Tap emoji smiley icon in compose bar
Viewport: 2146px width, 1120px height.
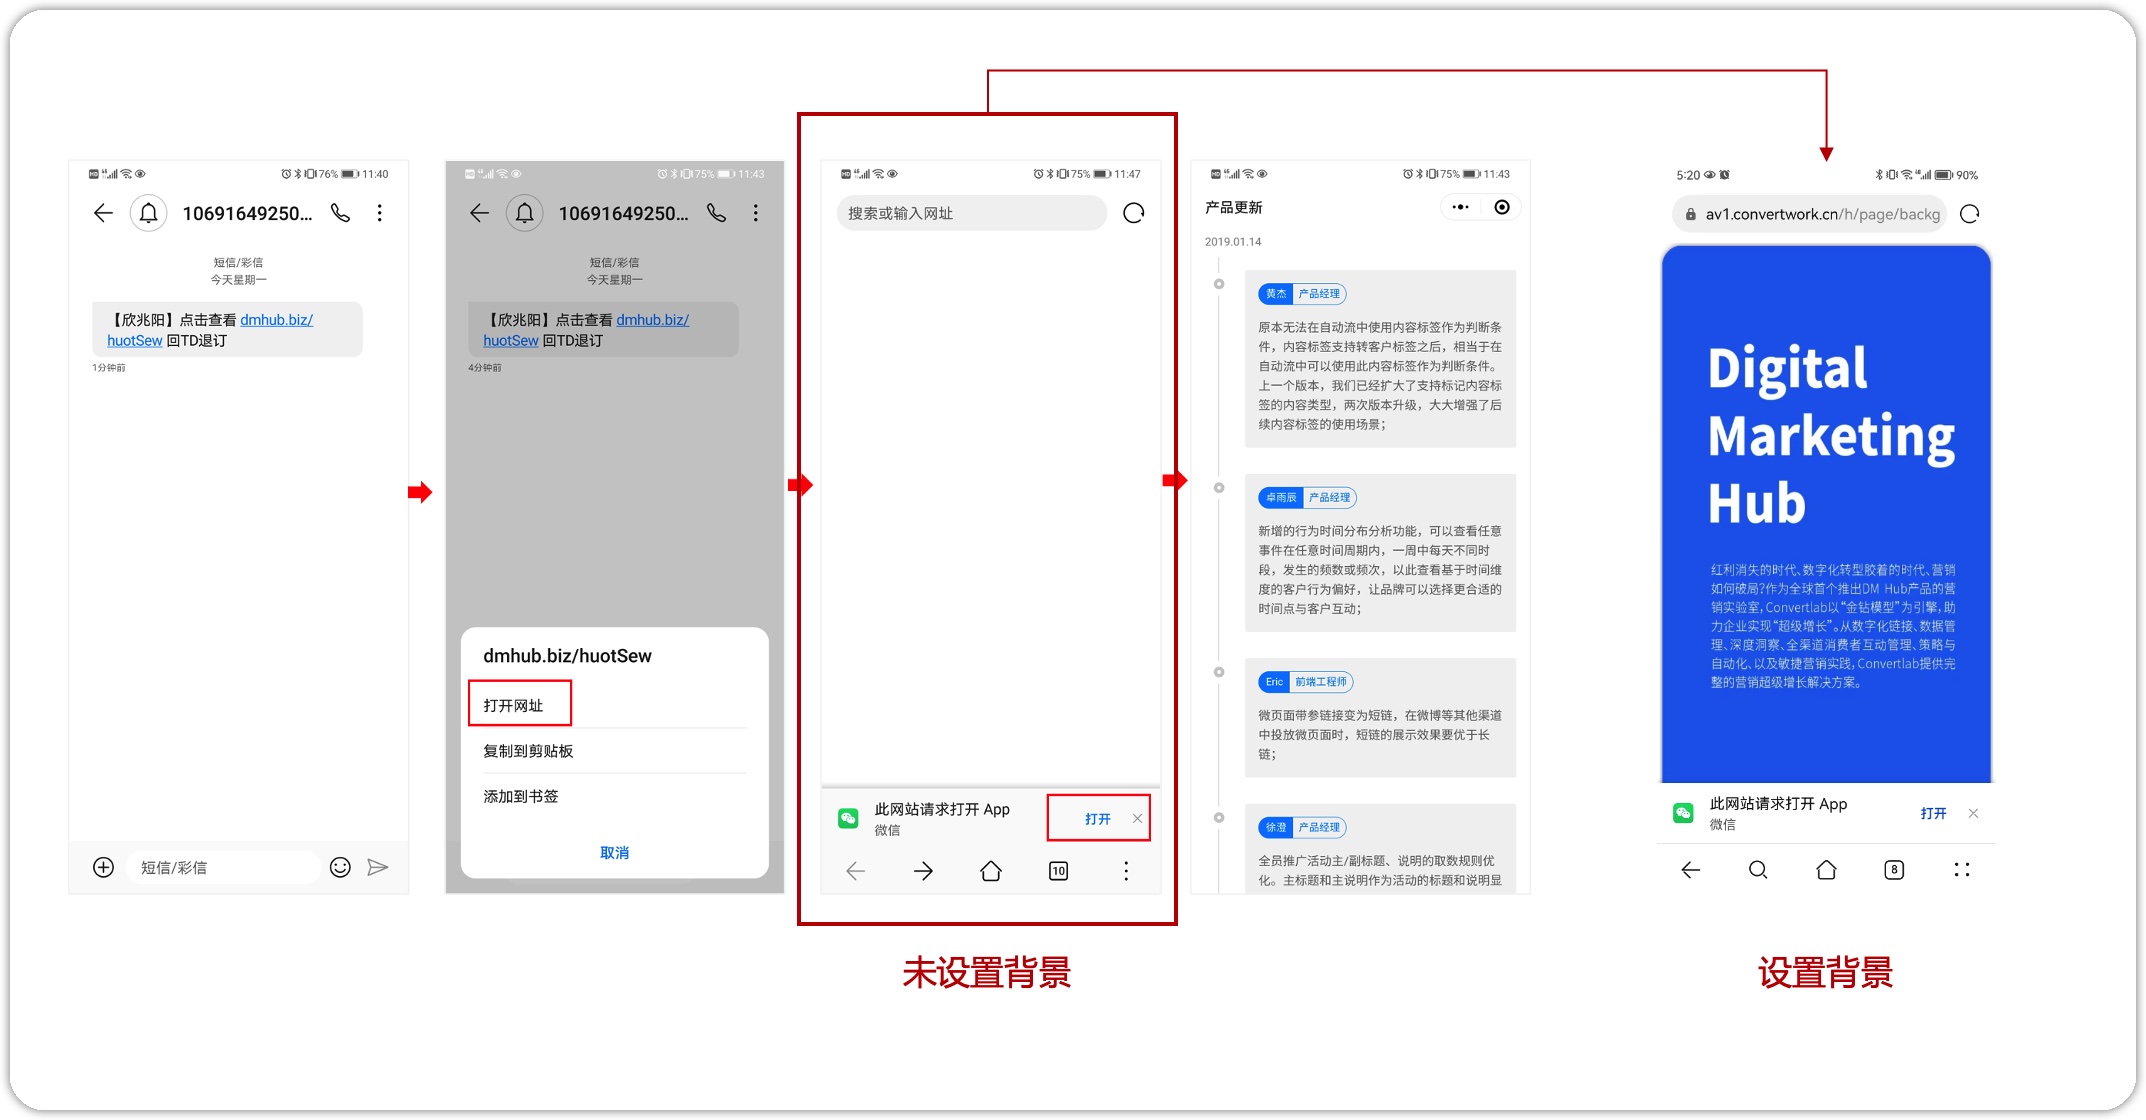pos(340,867)
